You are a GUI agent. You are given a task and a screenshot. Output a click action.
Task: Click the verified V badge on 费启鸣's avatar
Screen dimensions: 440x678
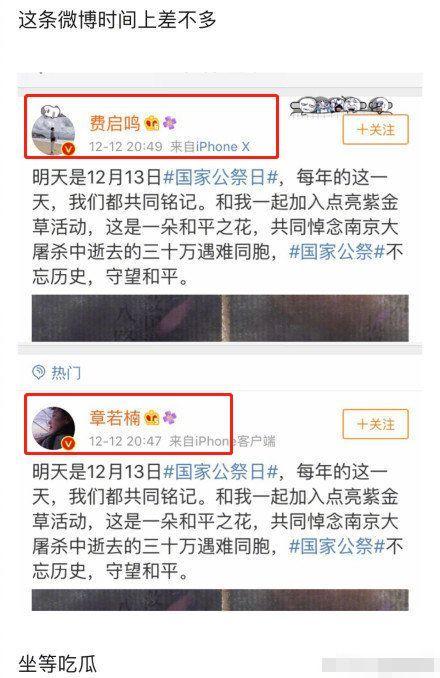click(68, 149)
